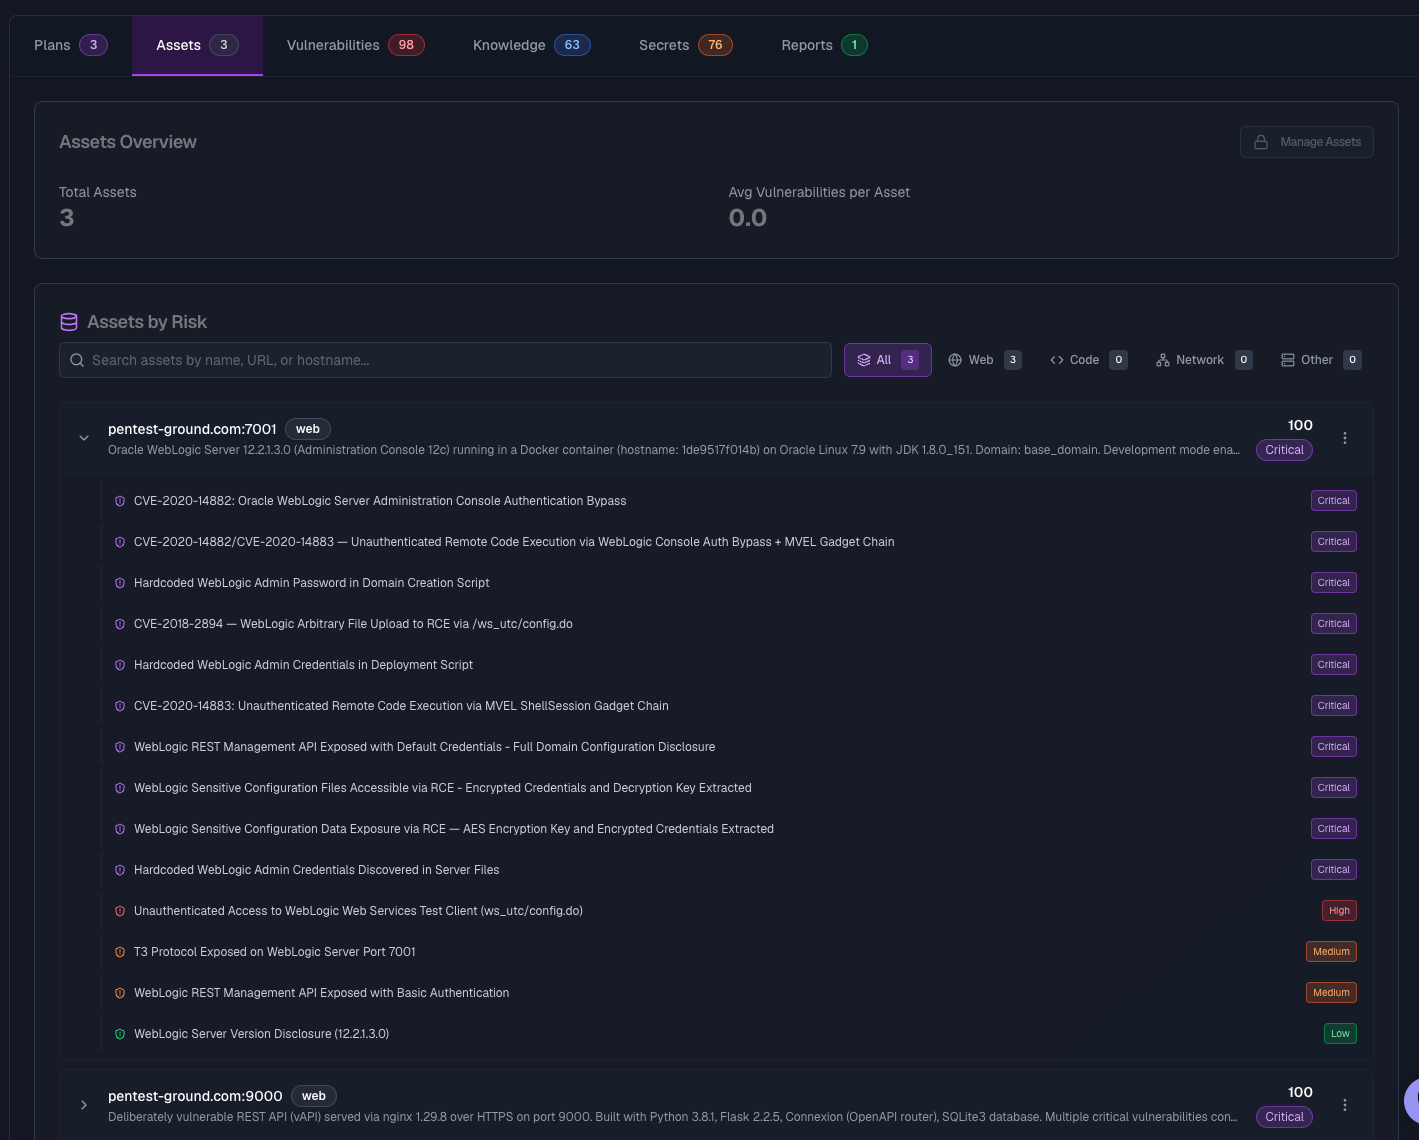Filter assets by Code type

(1088, 360)
